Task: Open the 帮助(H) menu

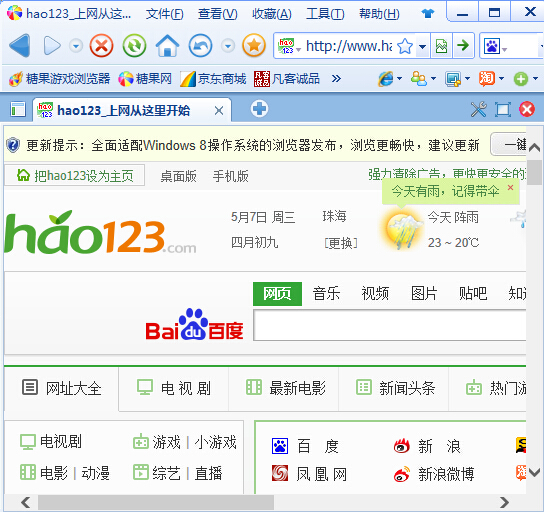Action: pyautogui.click(x=379, y=14)
